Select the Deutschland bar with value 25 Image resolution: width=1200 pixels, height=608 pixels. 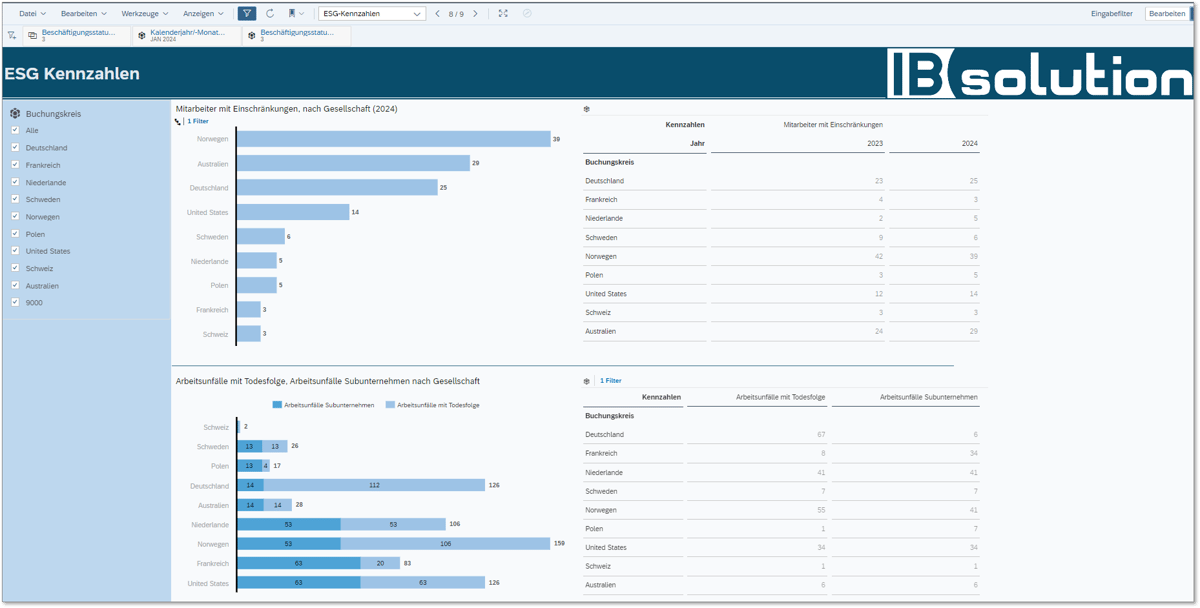point(337,188)
